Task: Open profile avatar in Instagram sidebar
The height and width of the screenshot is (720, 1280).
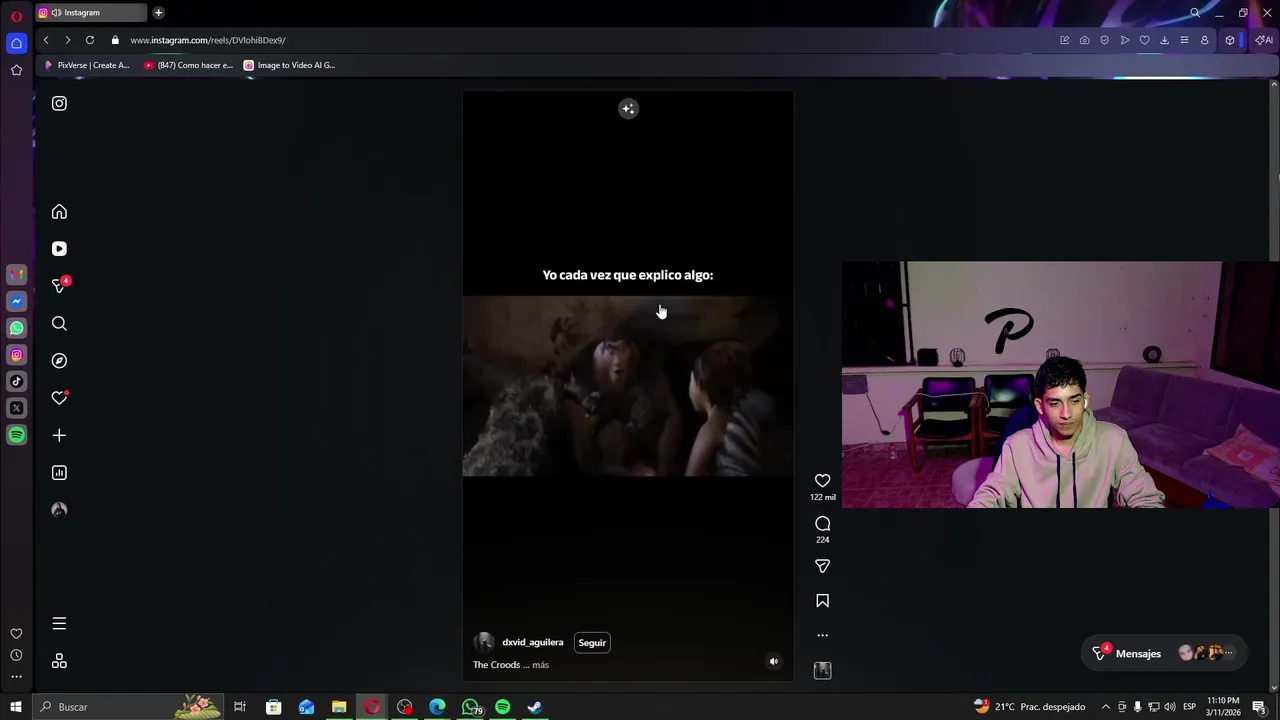Action: (x=59, y=510)
